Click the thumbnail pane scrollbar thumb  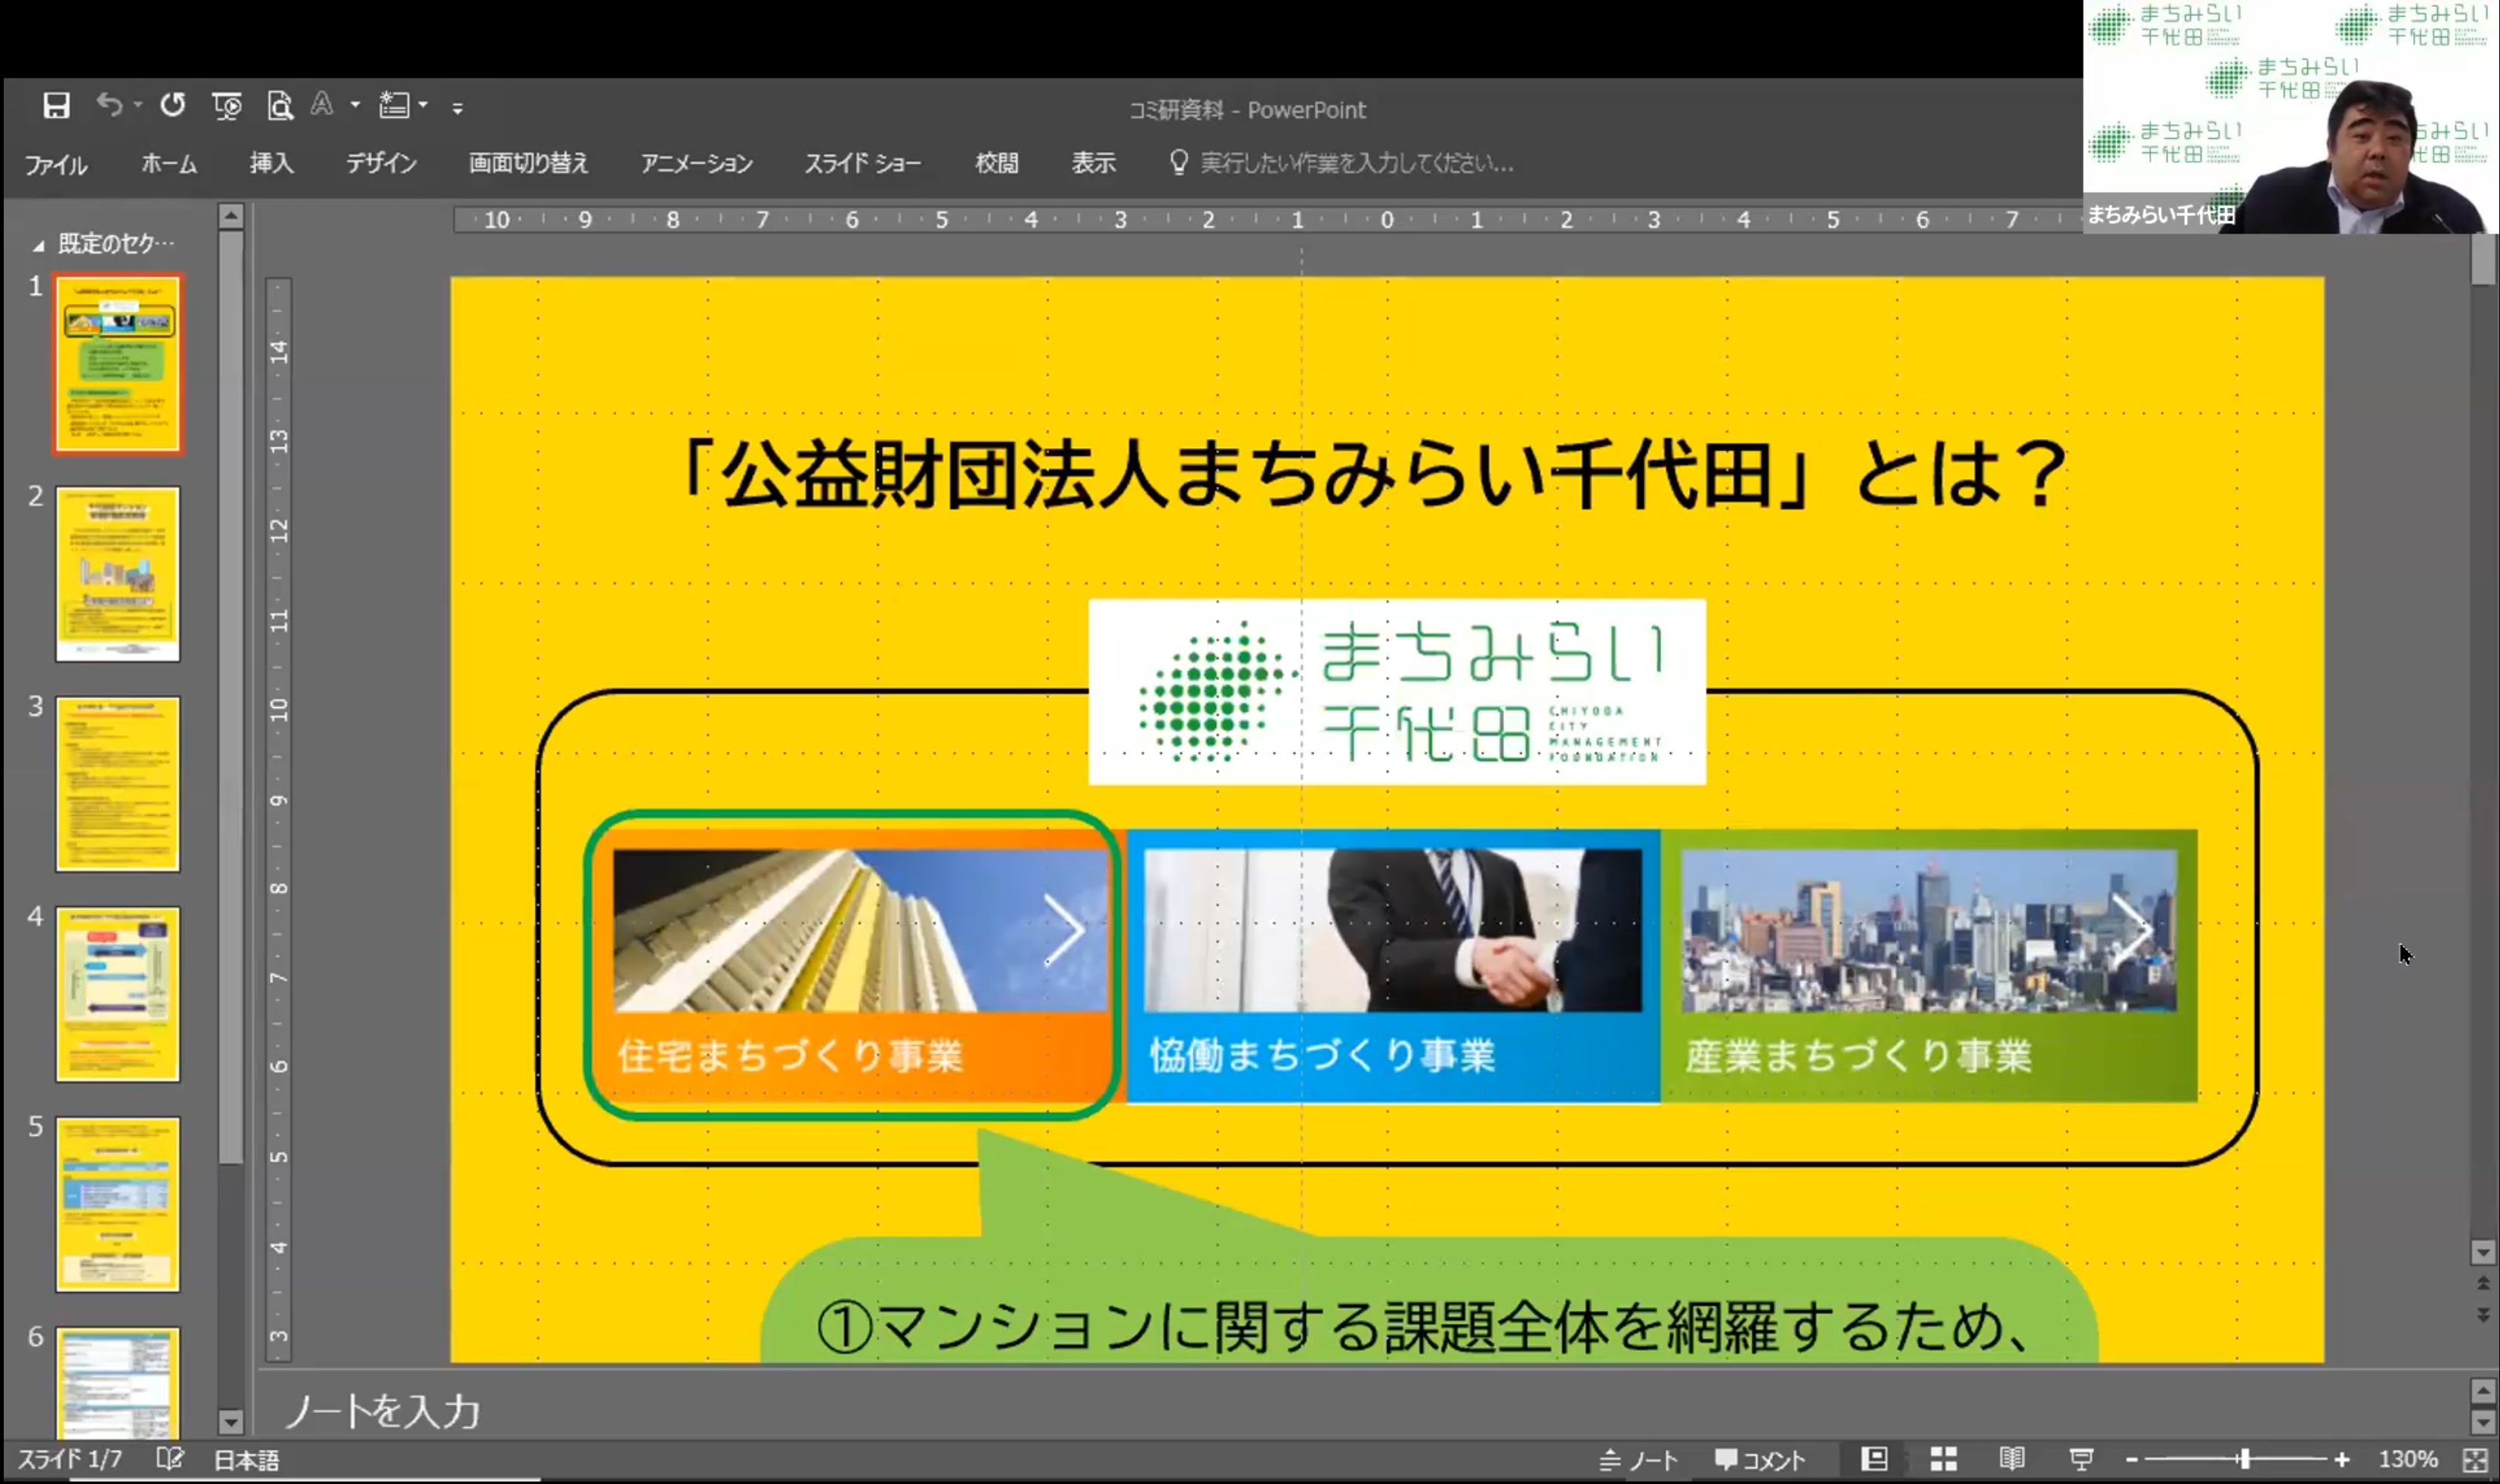click(x=231, y=697)
